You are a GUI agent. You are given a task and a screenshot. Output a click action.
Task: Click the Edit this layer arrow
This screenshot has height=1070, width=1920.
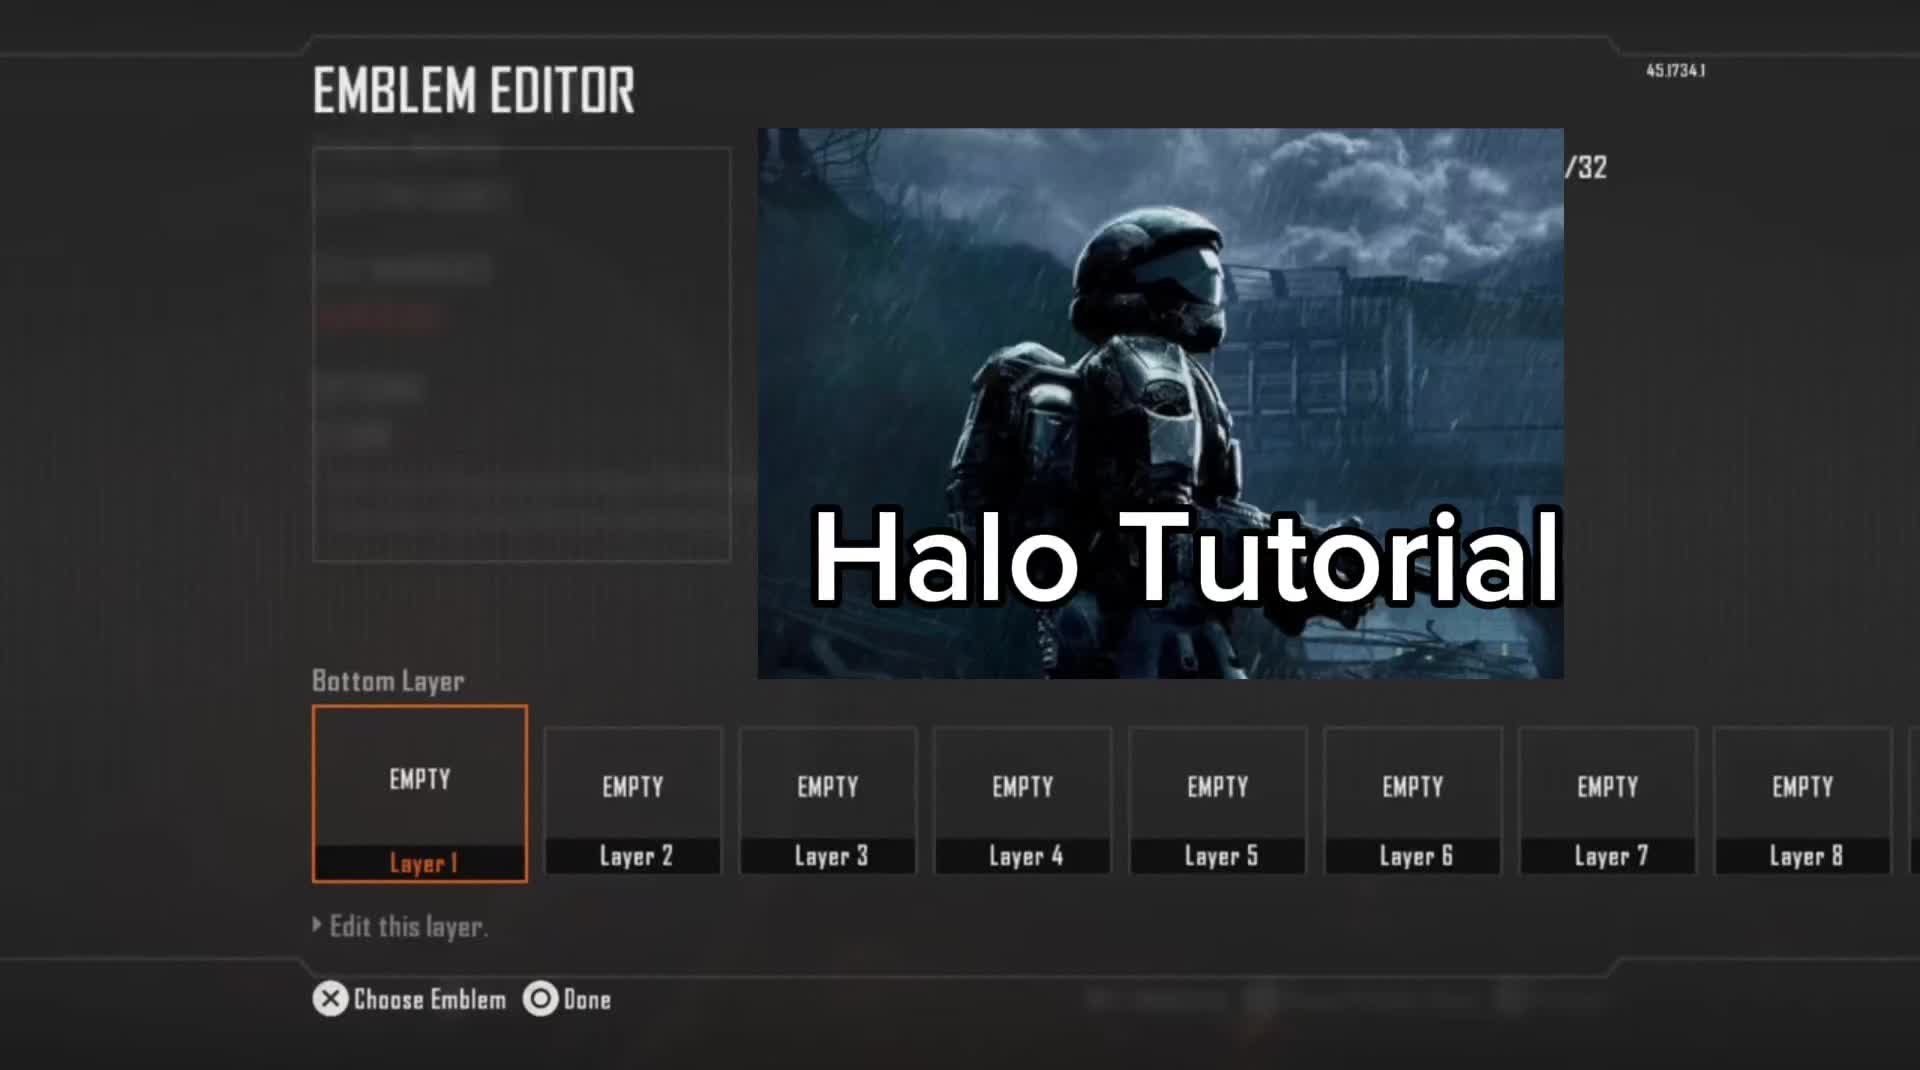tap(317, 925)
